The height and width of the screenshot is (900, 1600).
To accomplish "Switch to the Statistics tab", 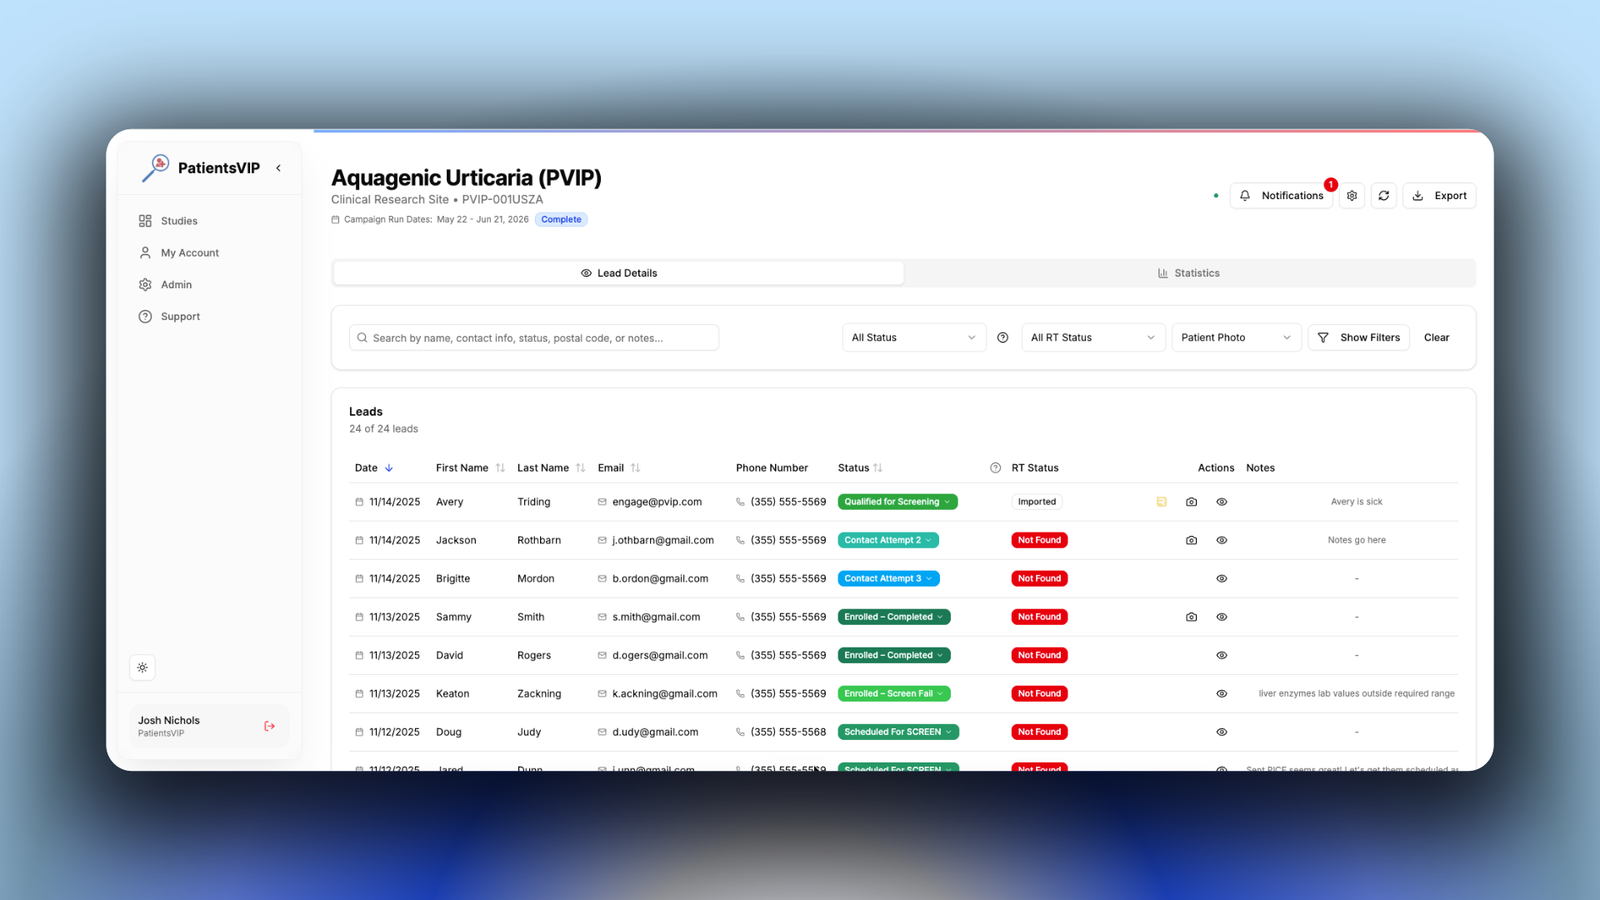I will coord(1189,273).
